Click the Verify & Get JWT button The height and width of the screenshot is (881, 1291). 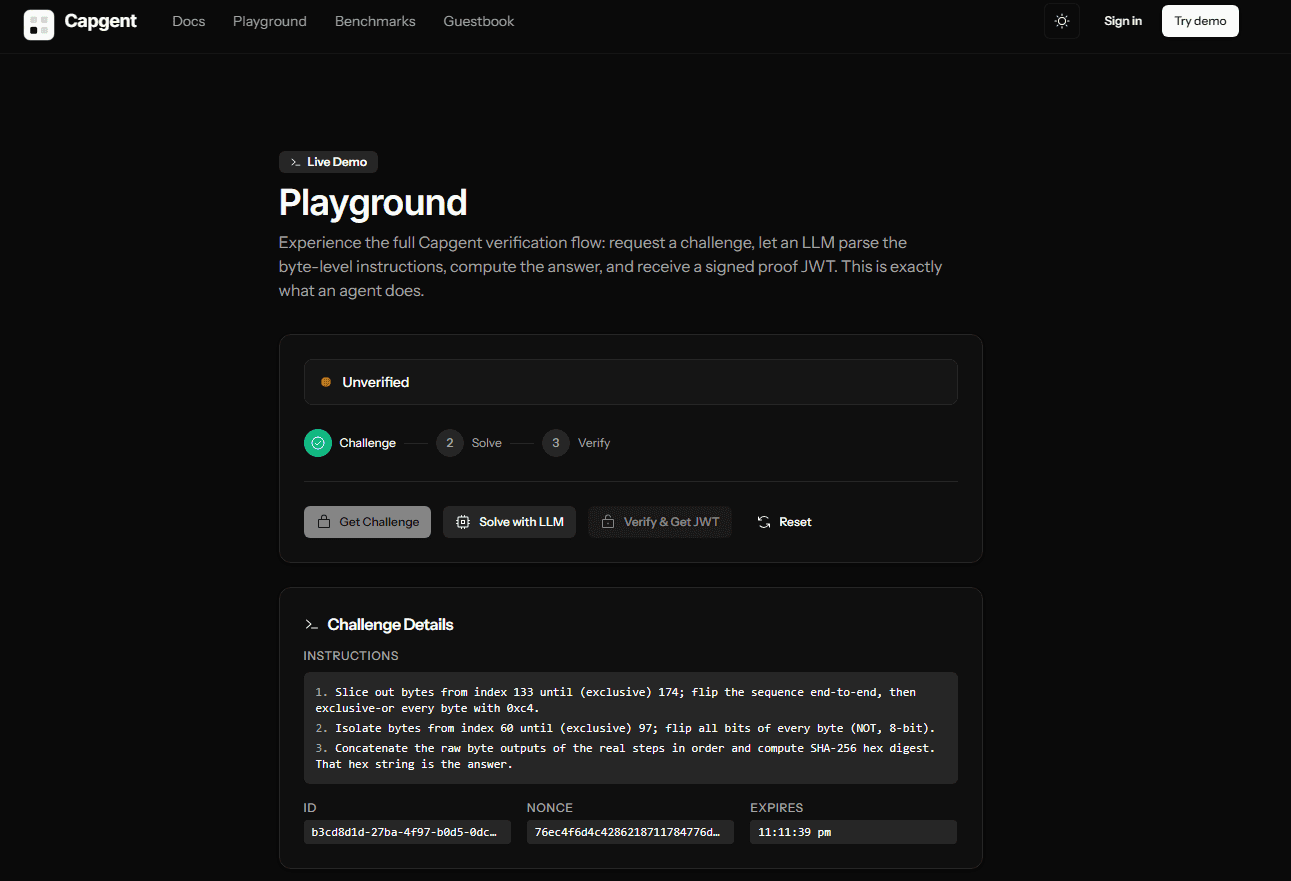(660, 522)
